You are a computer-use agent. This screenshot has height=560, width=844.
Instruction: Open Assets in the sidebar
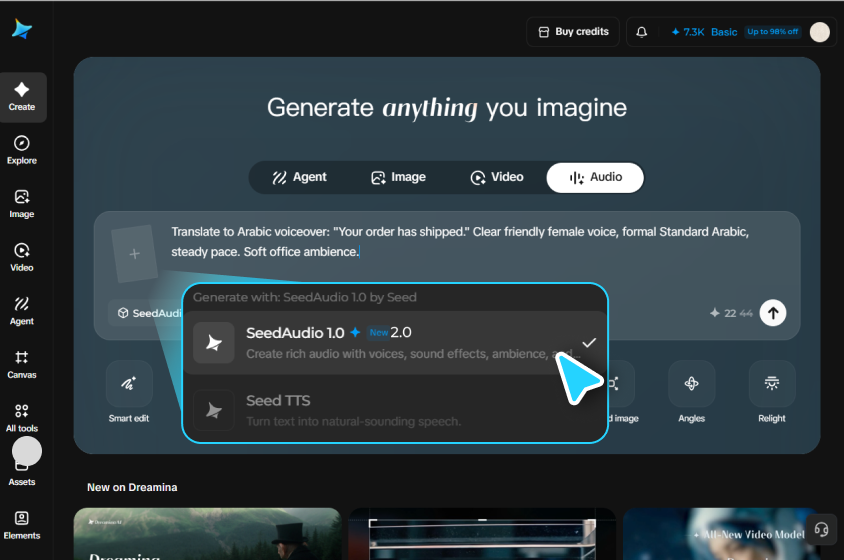(x=22, y=472)
